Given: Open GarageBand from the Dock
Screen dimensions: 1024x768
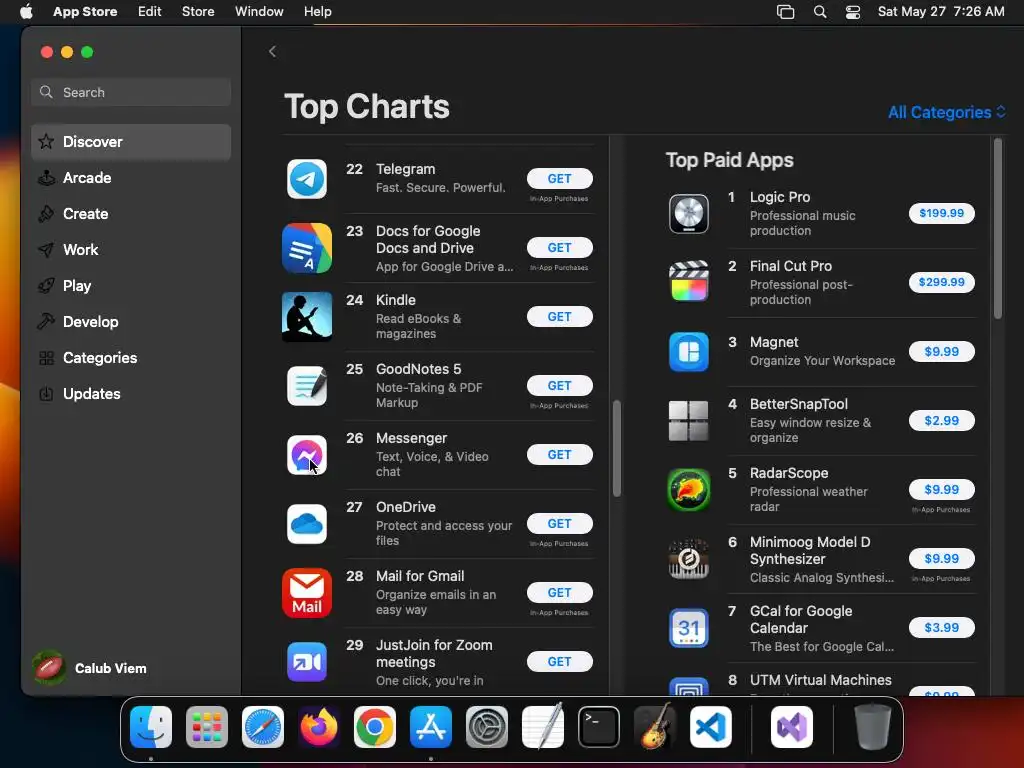Looking at the screenshot, I should click(x=654, y=727).
